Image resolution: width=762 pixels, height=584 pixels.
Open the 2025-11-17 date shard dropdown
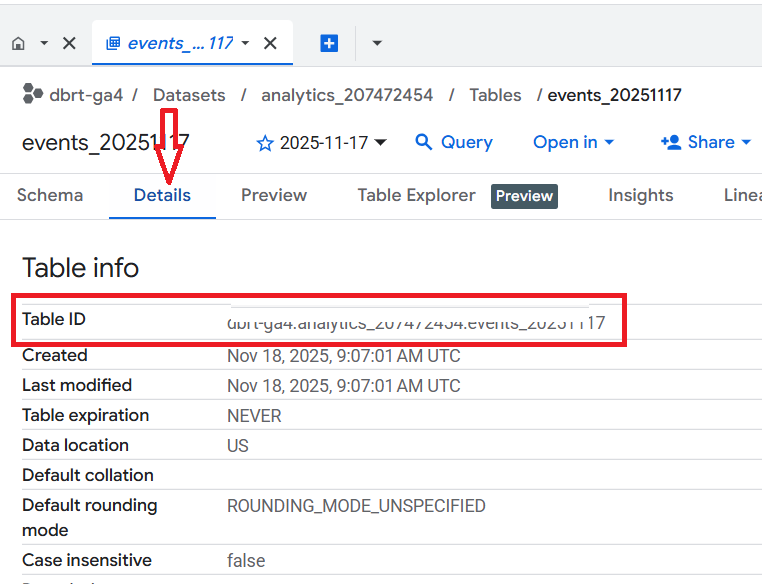(x=333, y=143)
